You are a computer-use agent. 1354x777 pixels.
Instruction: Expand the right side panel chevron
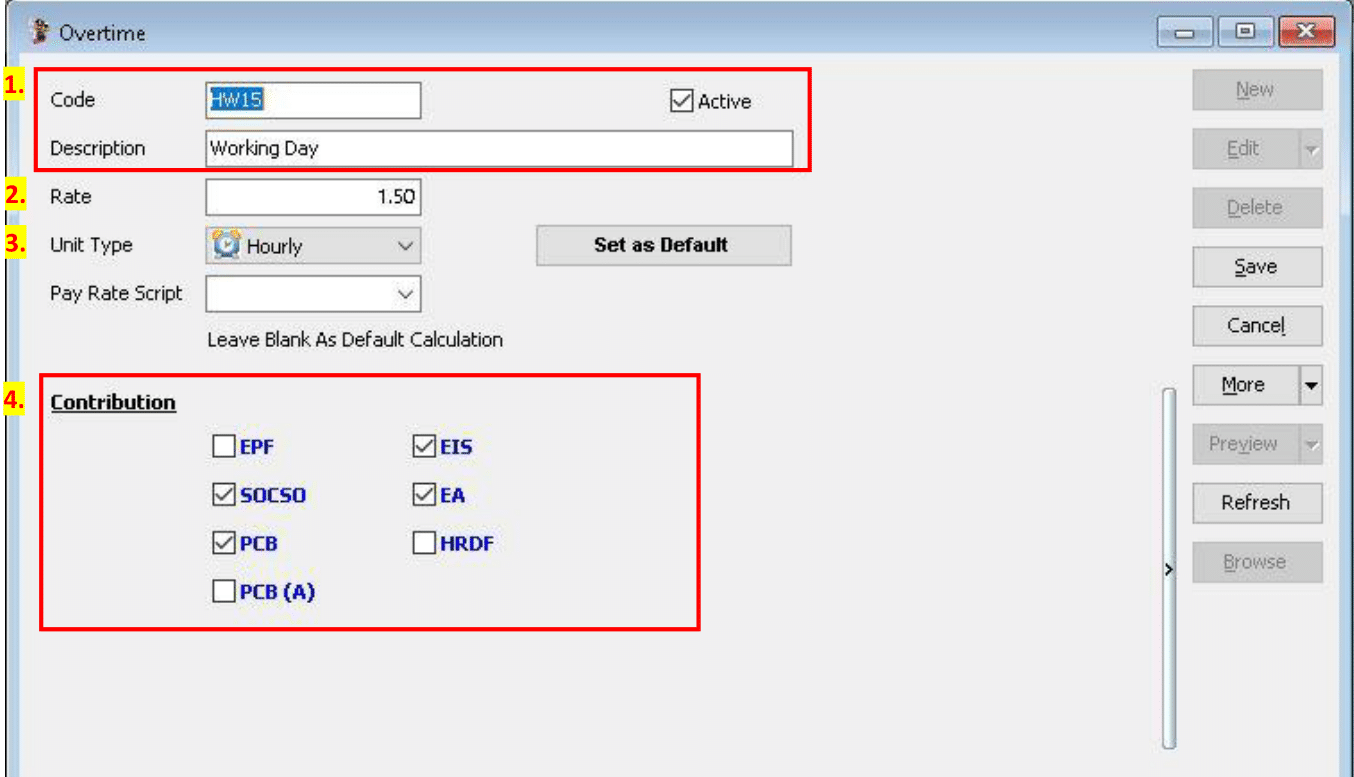(x=1168, y=569)
